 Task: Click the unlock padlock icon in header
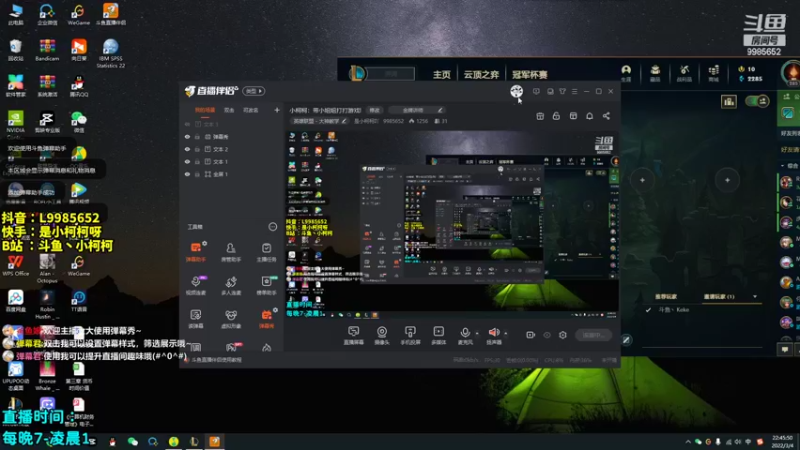556,116
